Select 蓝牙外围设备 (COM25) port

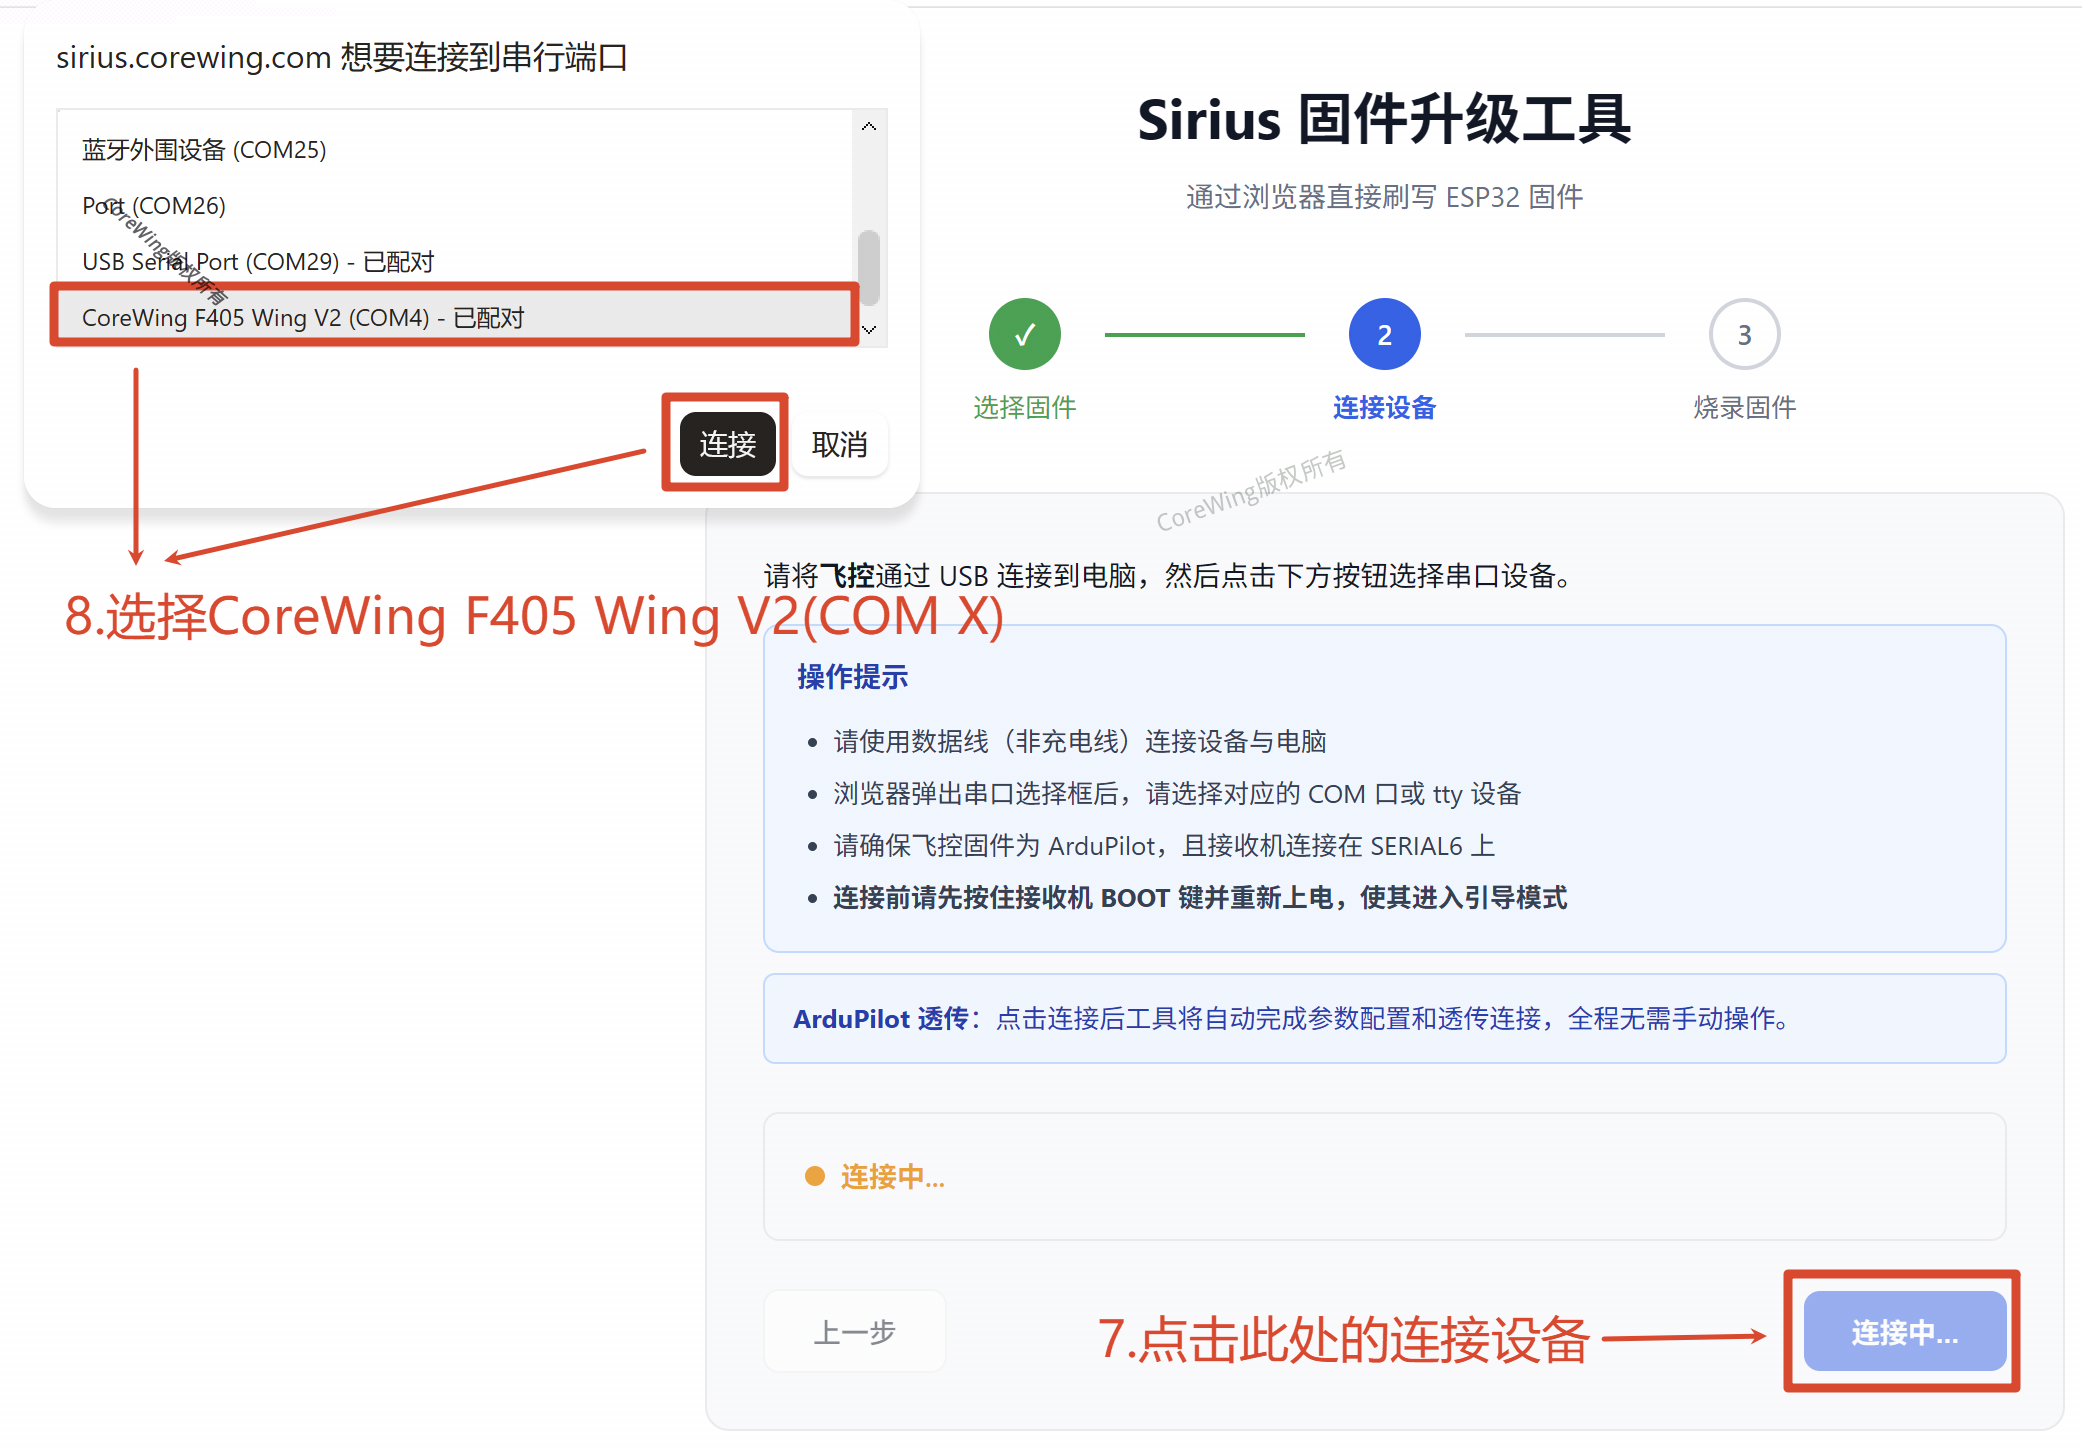[454, 150]
